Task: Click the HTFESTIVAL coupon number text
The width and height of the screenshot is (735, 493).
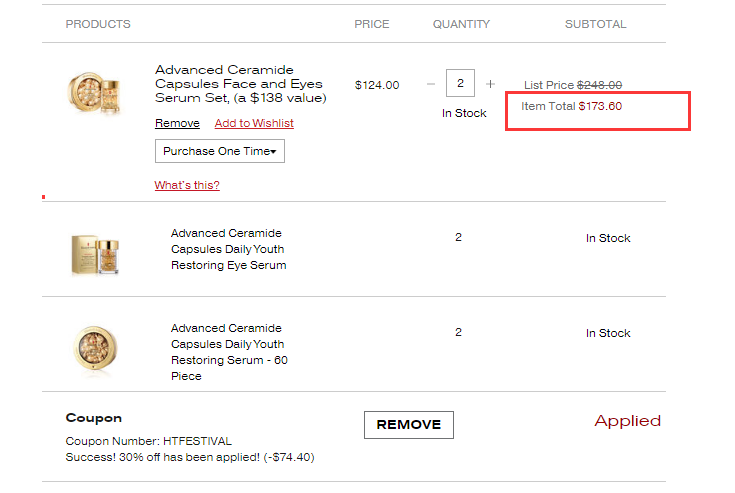Action: pos(197,441)
